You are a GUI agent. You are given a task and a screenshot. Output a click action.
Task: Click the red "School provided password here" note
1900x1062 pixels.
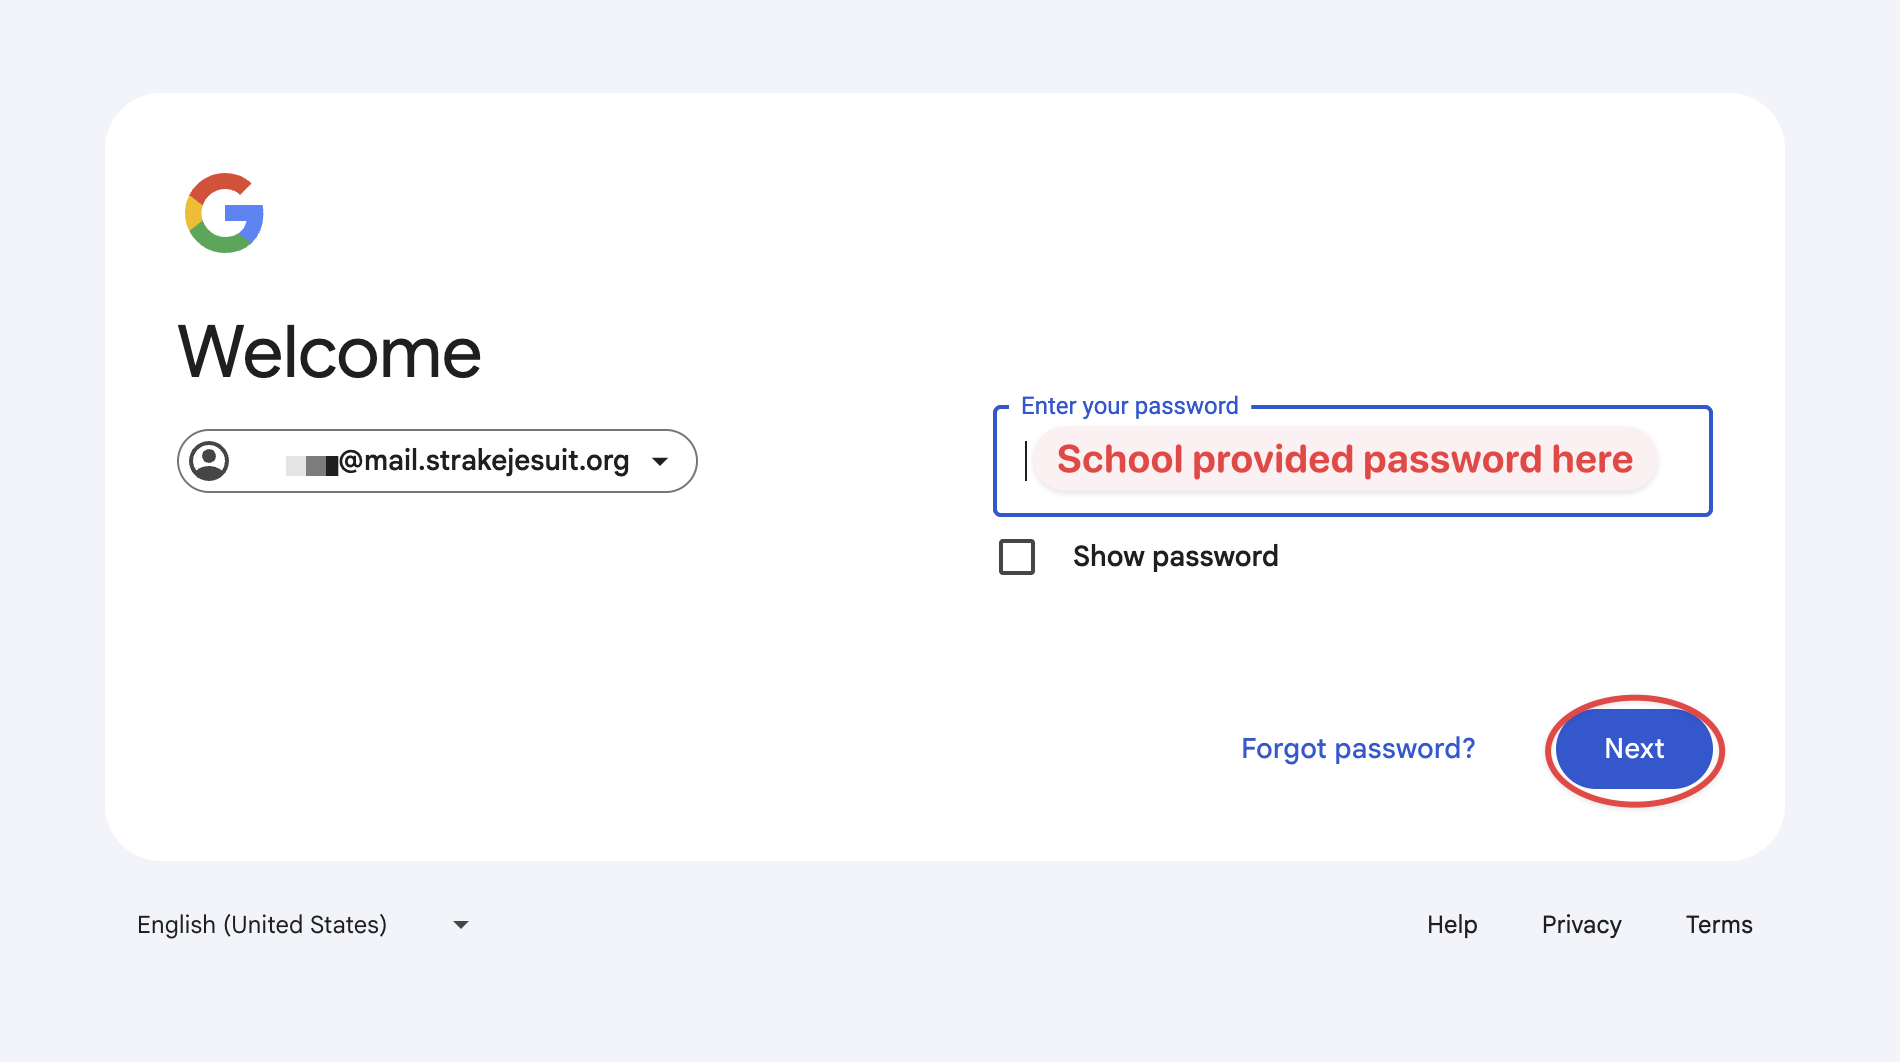click(x=1344, y=460)
